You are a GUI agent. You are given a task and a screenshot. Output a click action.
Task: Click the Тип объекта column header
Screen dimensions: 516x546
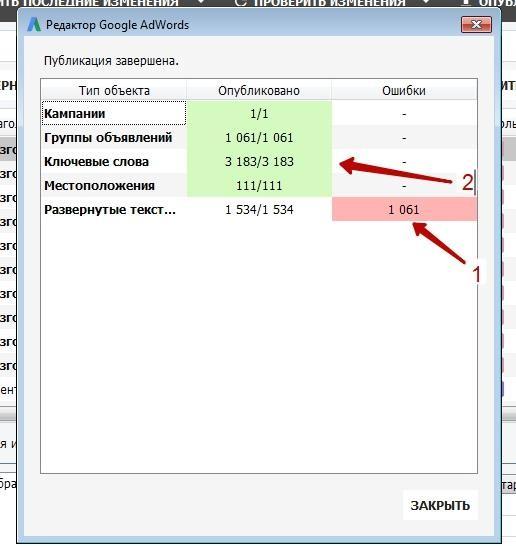coord(114,91)
